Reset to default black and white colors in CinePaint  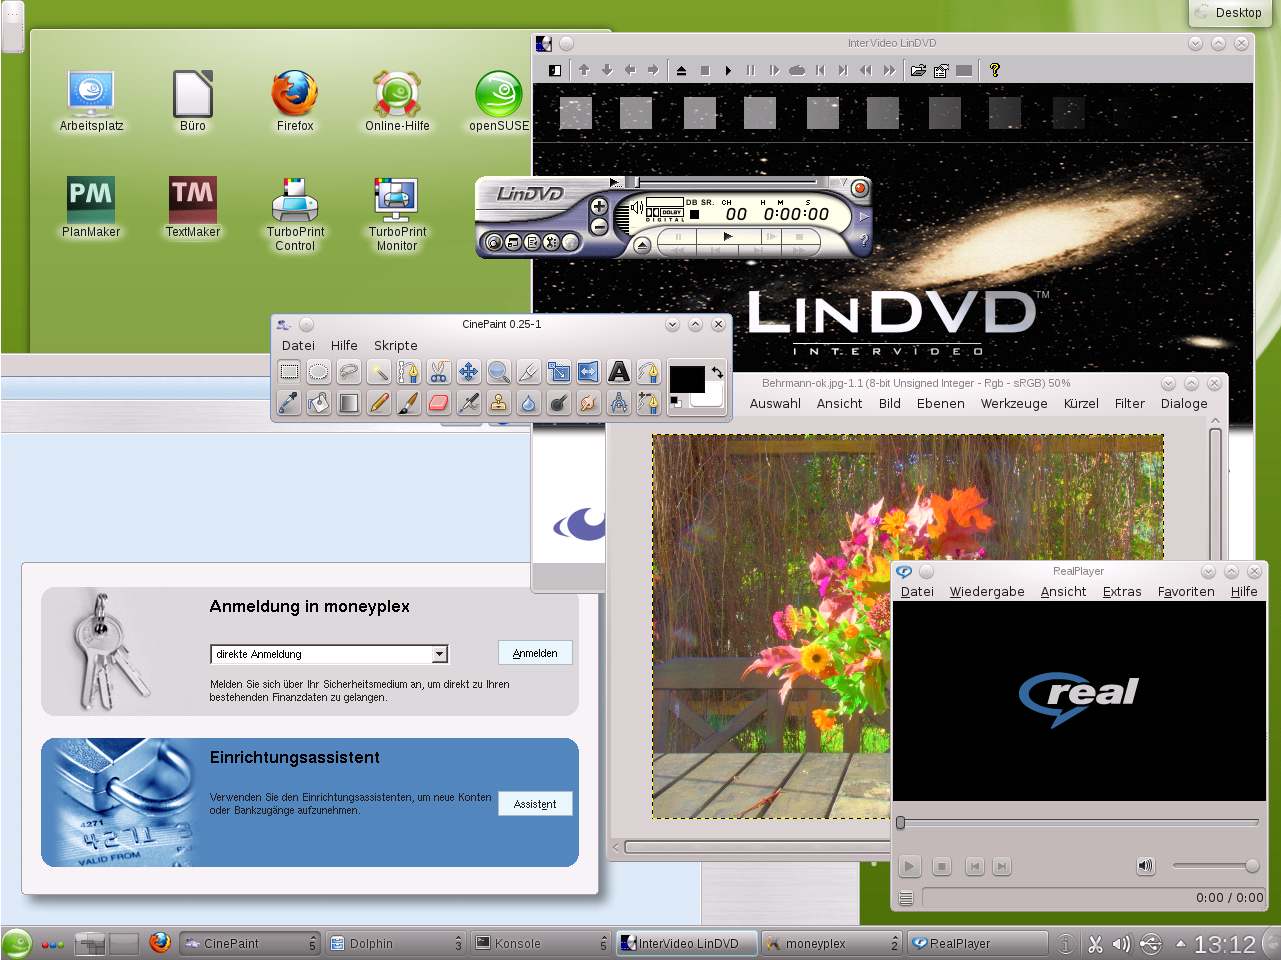[x=675, y=401]
